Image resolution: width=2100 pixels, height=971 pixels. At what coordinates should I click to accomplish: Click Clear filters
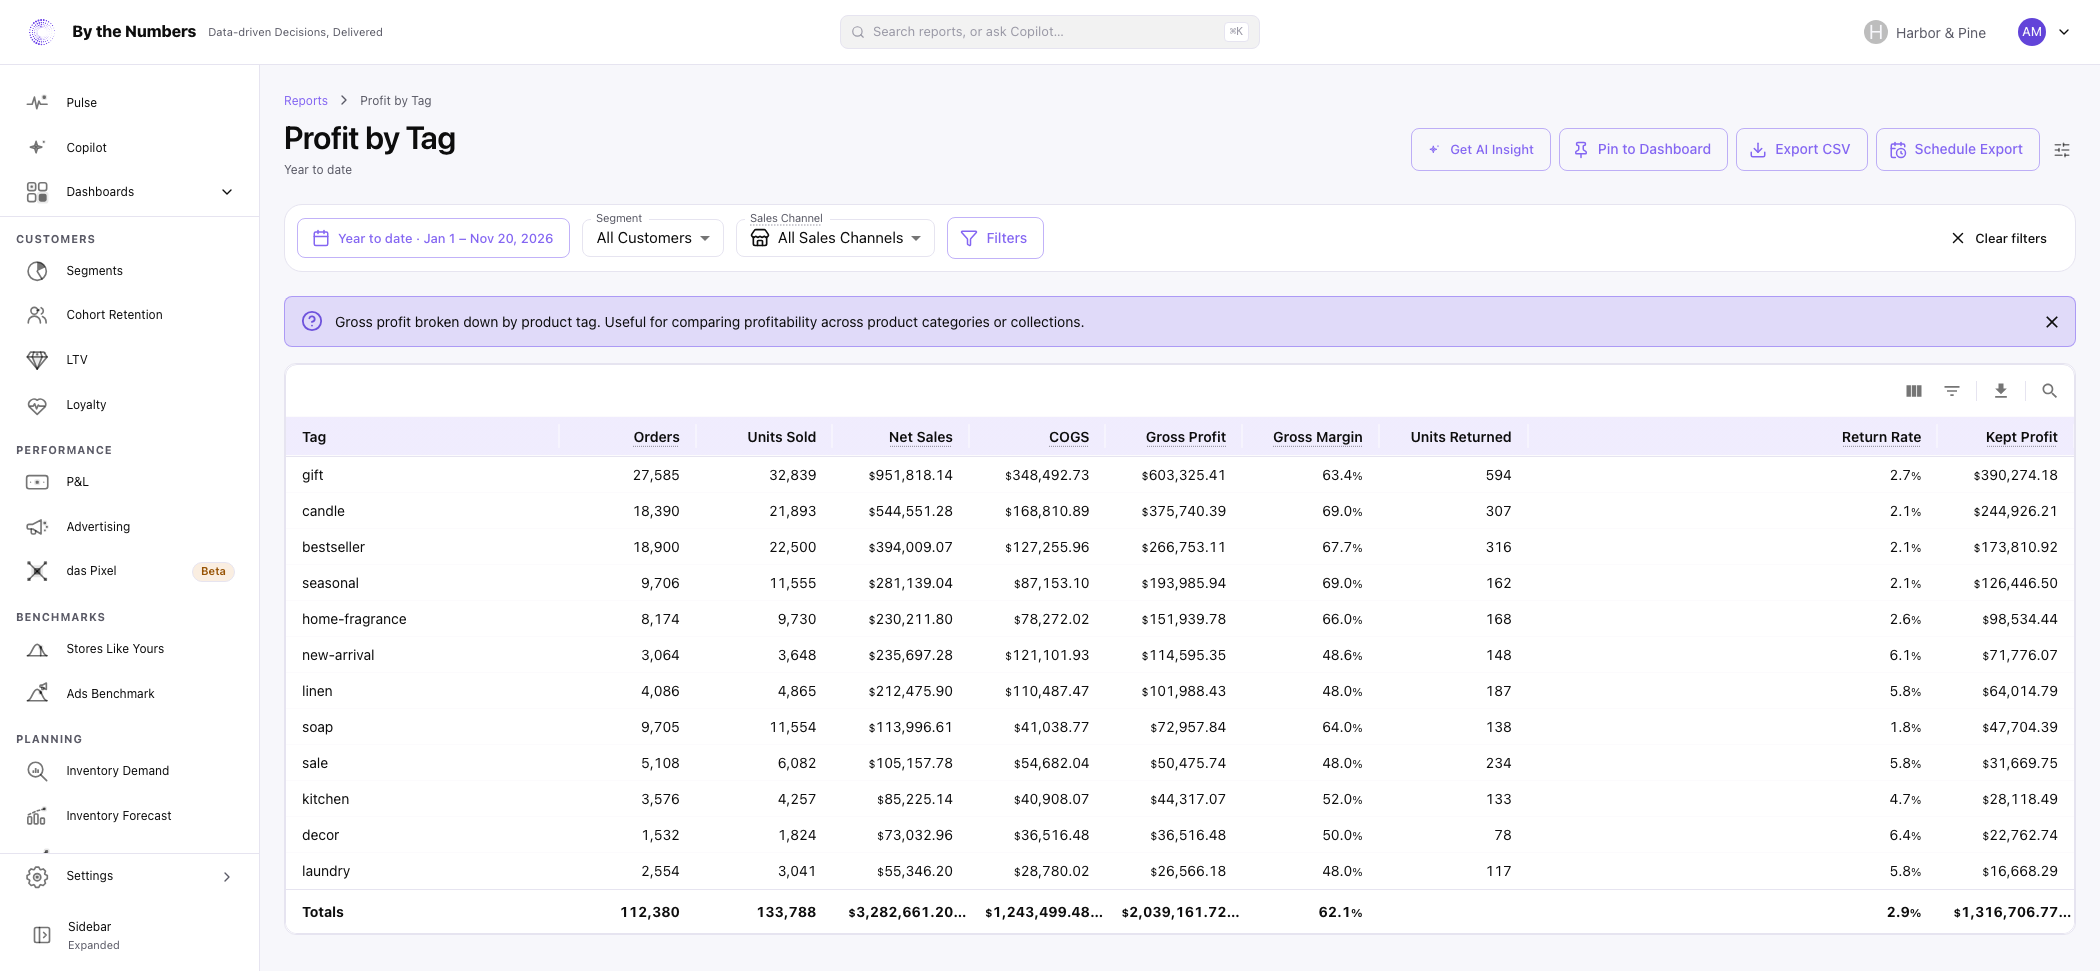(x=1999, y=238)
